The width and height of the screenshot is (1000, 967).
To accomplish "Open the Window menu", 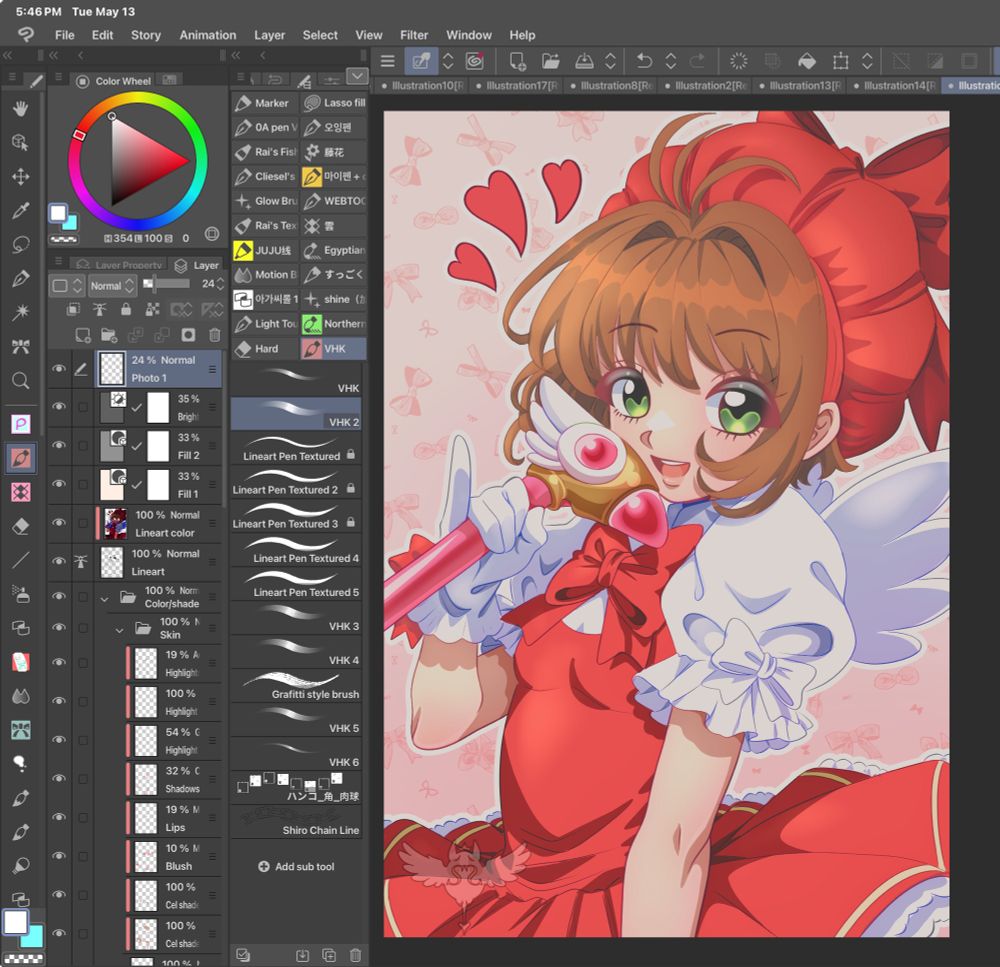I will click(469, 35).
